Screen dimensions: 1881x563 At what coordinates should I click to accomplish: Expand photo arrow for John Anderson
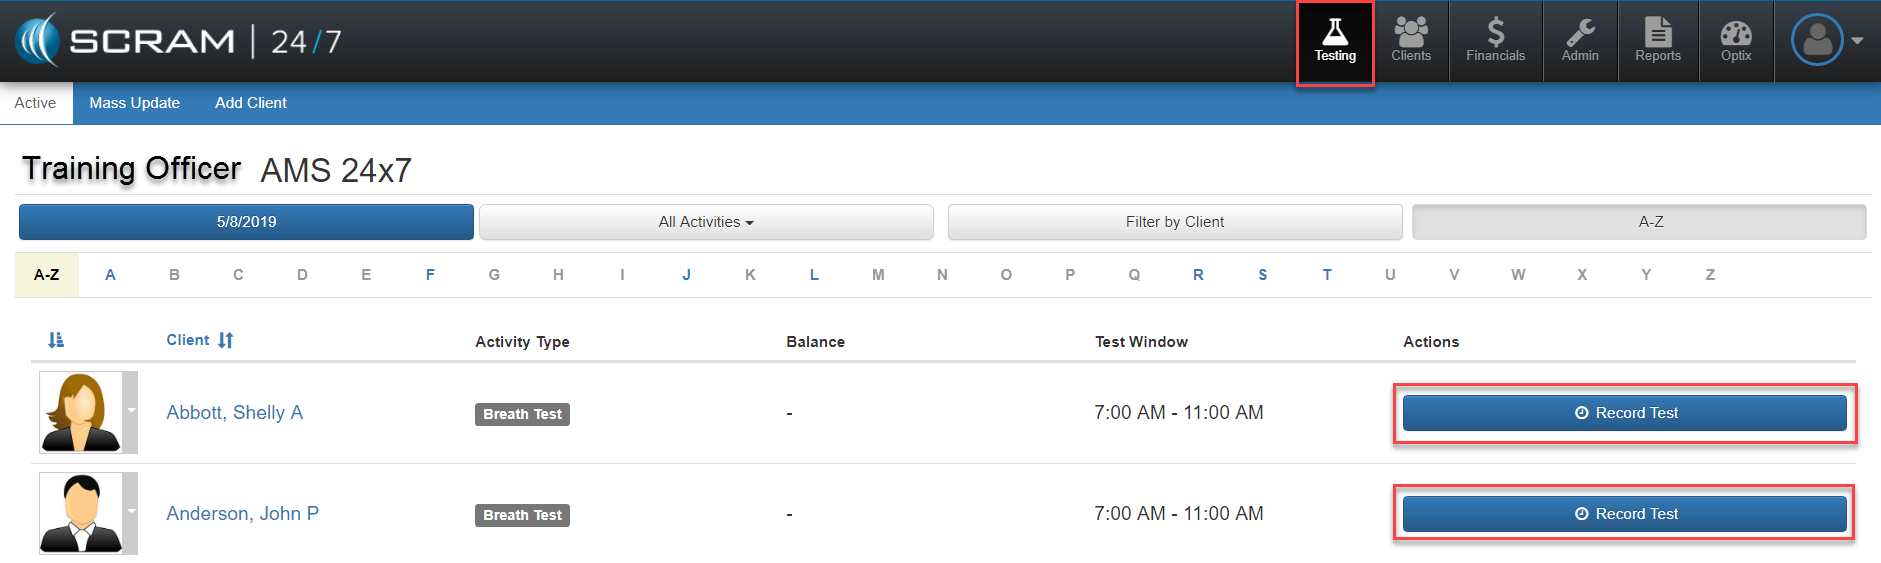[130, 512]
